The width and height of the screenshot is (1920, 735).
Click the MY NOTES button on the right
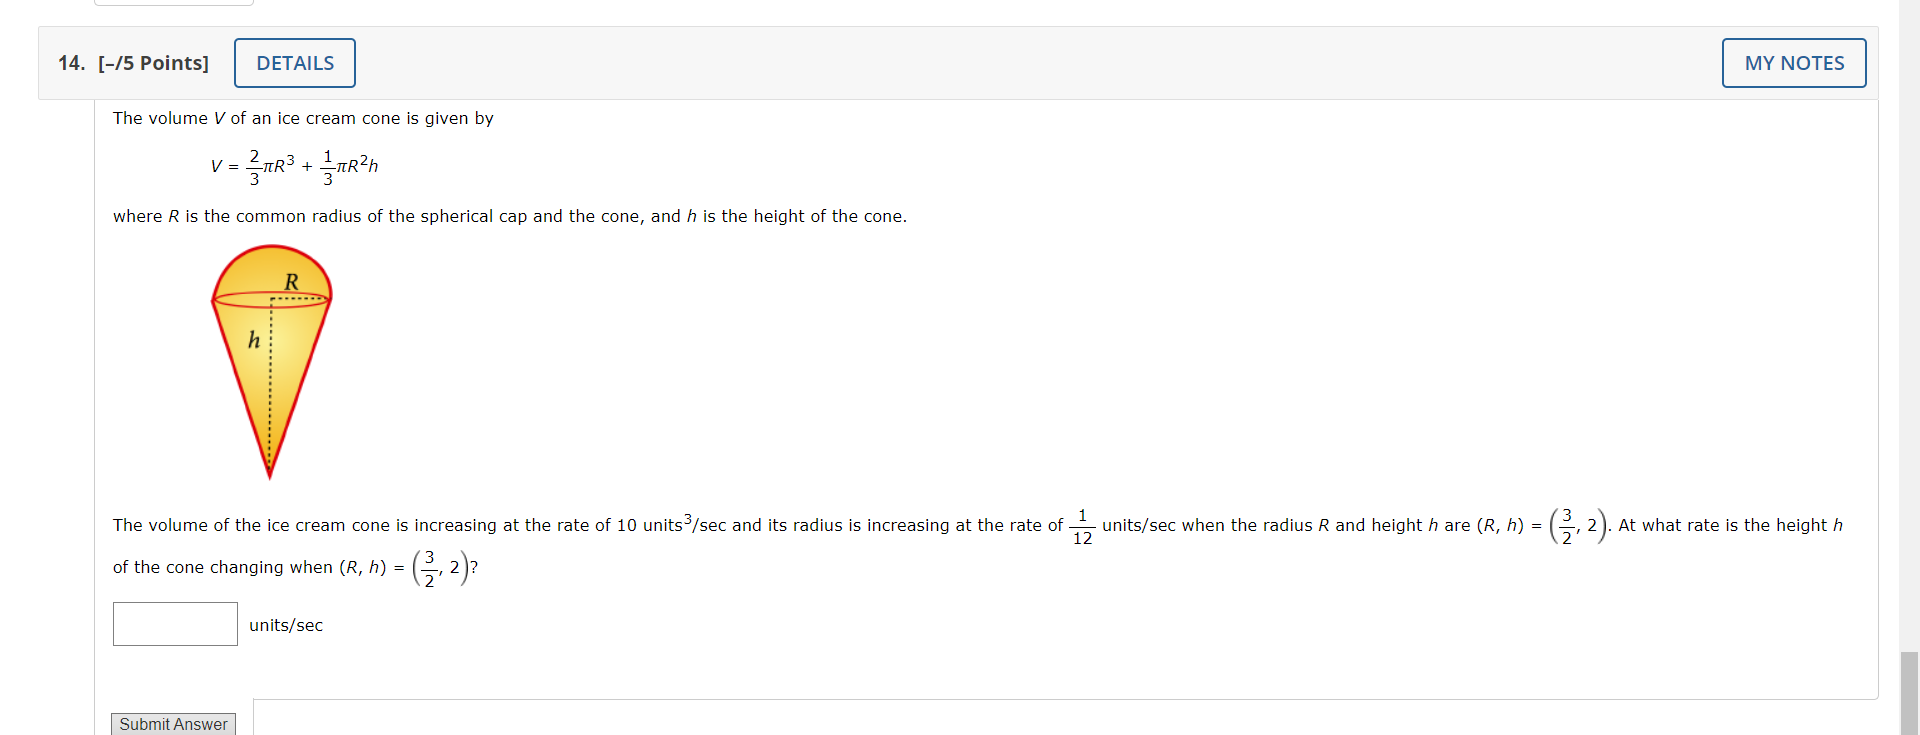(1793, 62)
